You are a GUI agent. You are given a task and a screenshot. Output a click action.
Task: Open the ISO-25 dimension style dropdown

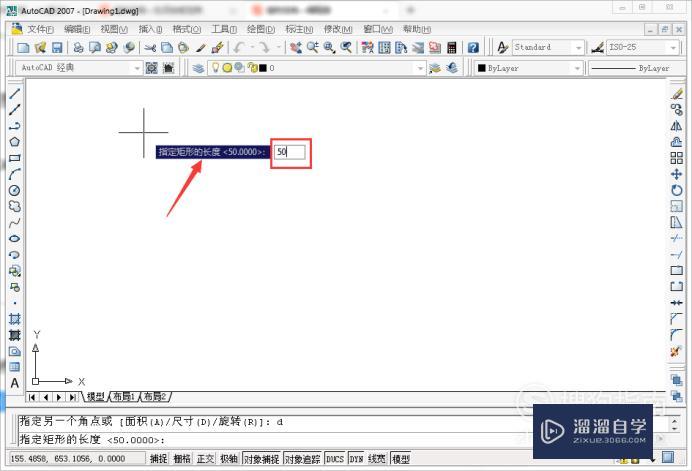[673, 47]
